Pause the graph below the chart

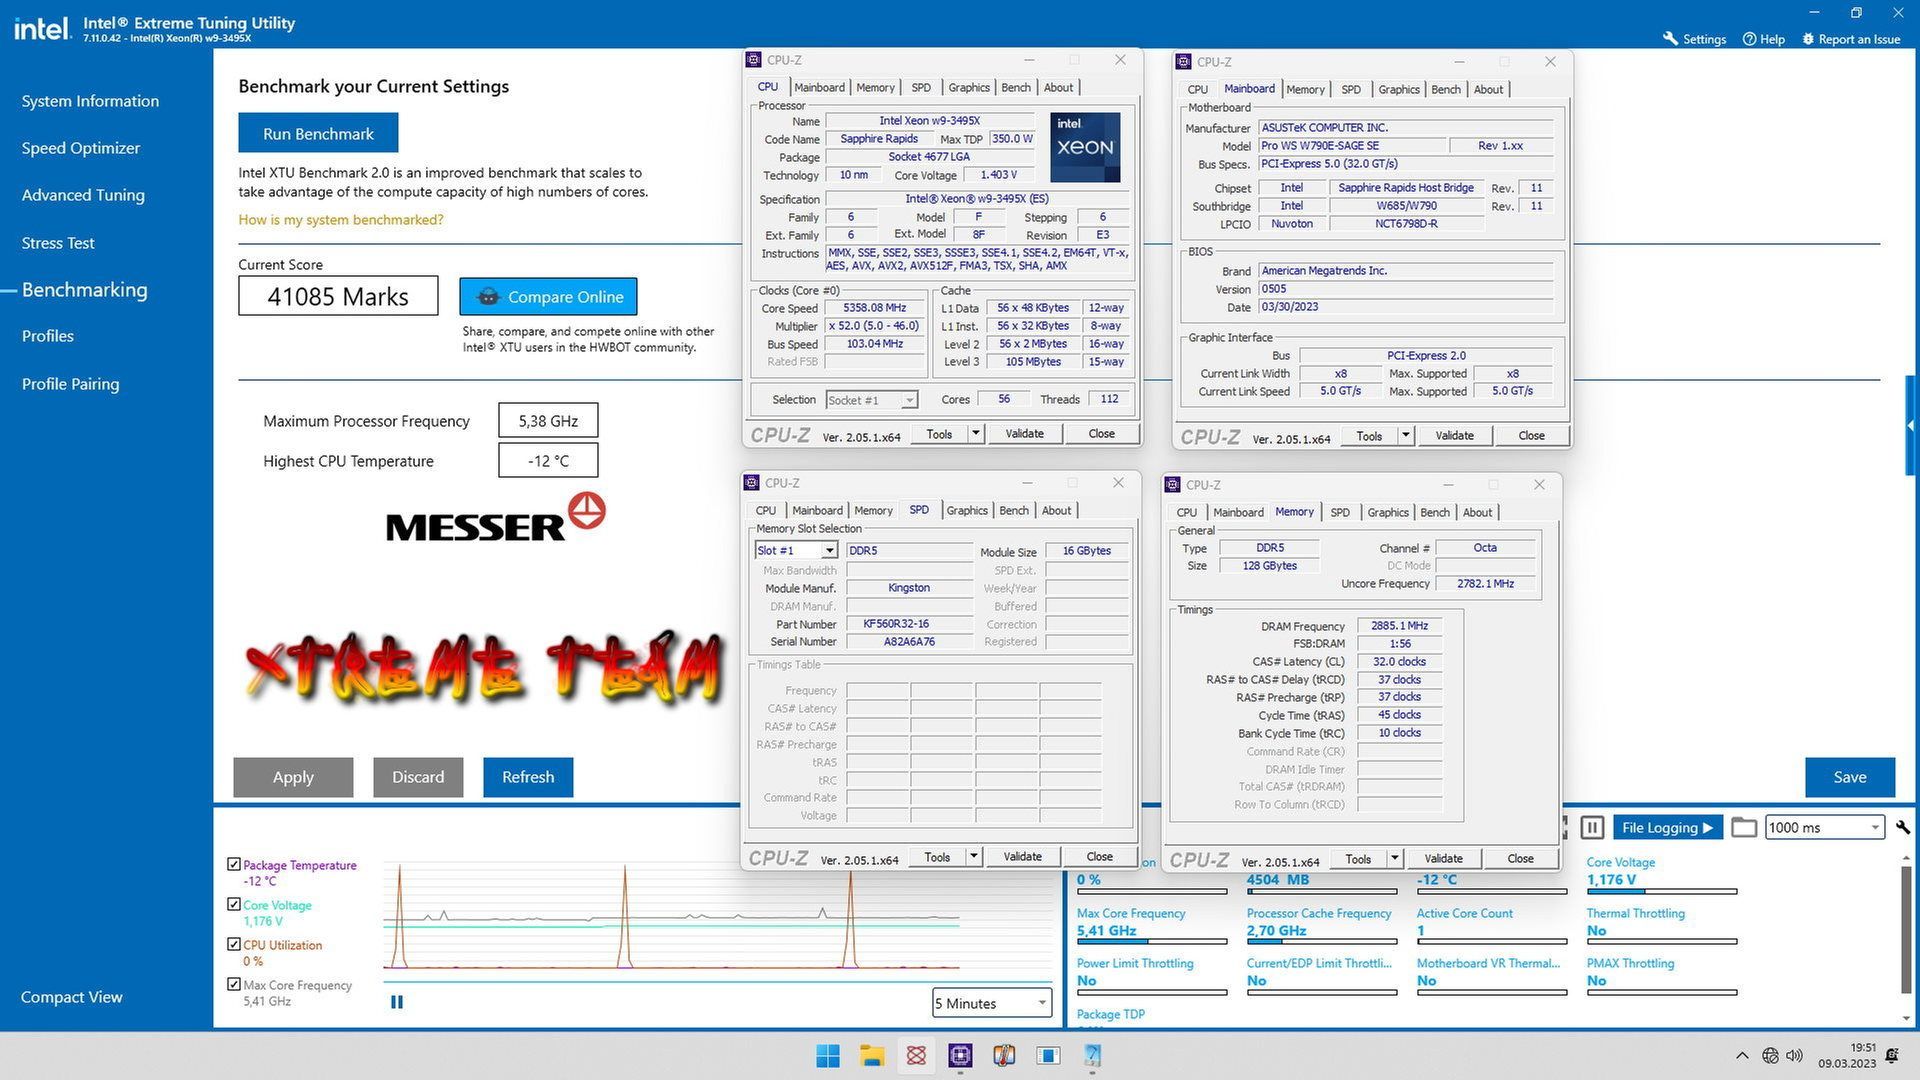click(397, 1001)
